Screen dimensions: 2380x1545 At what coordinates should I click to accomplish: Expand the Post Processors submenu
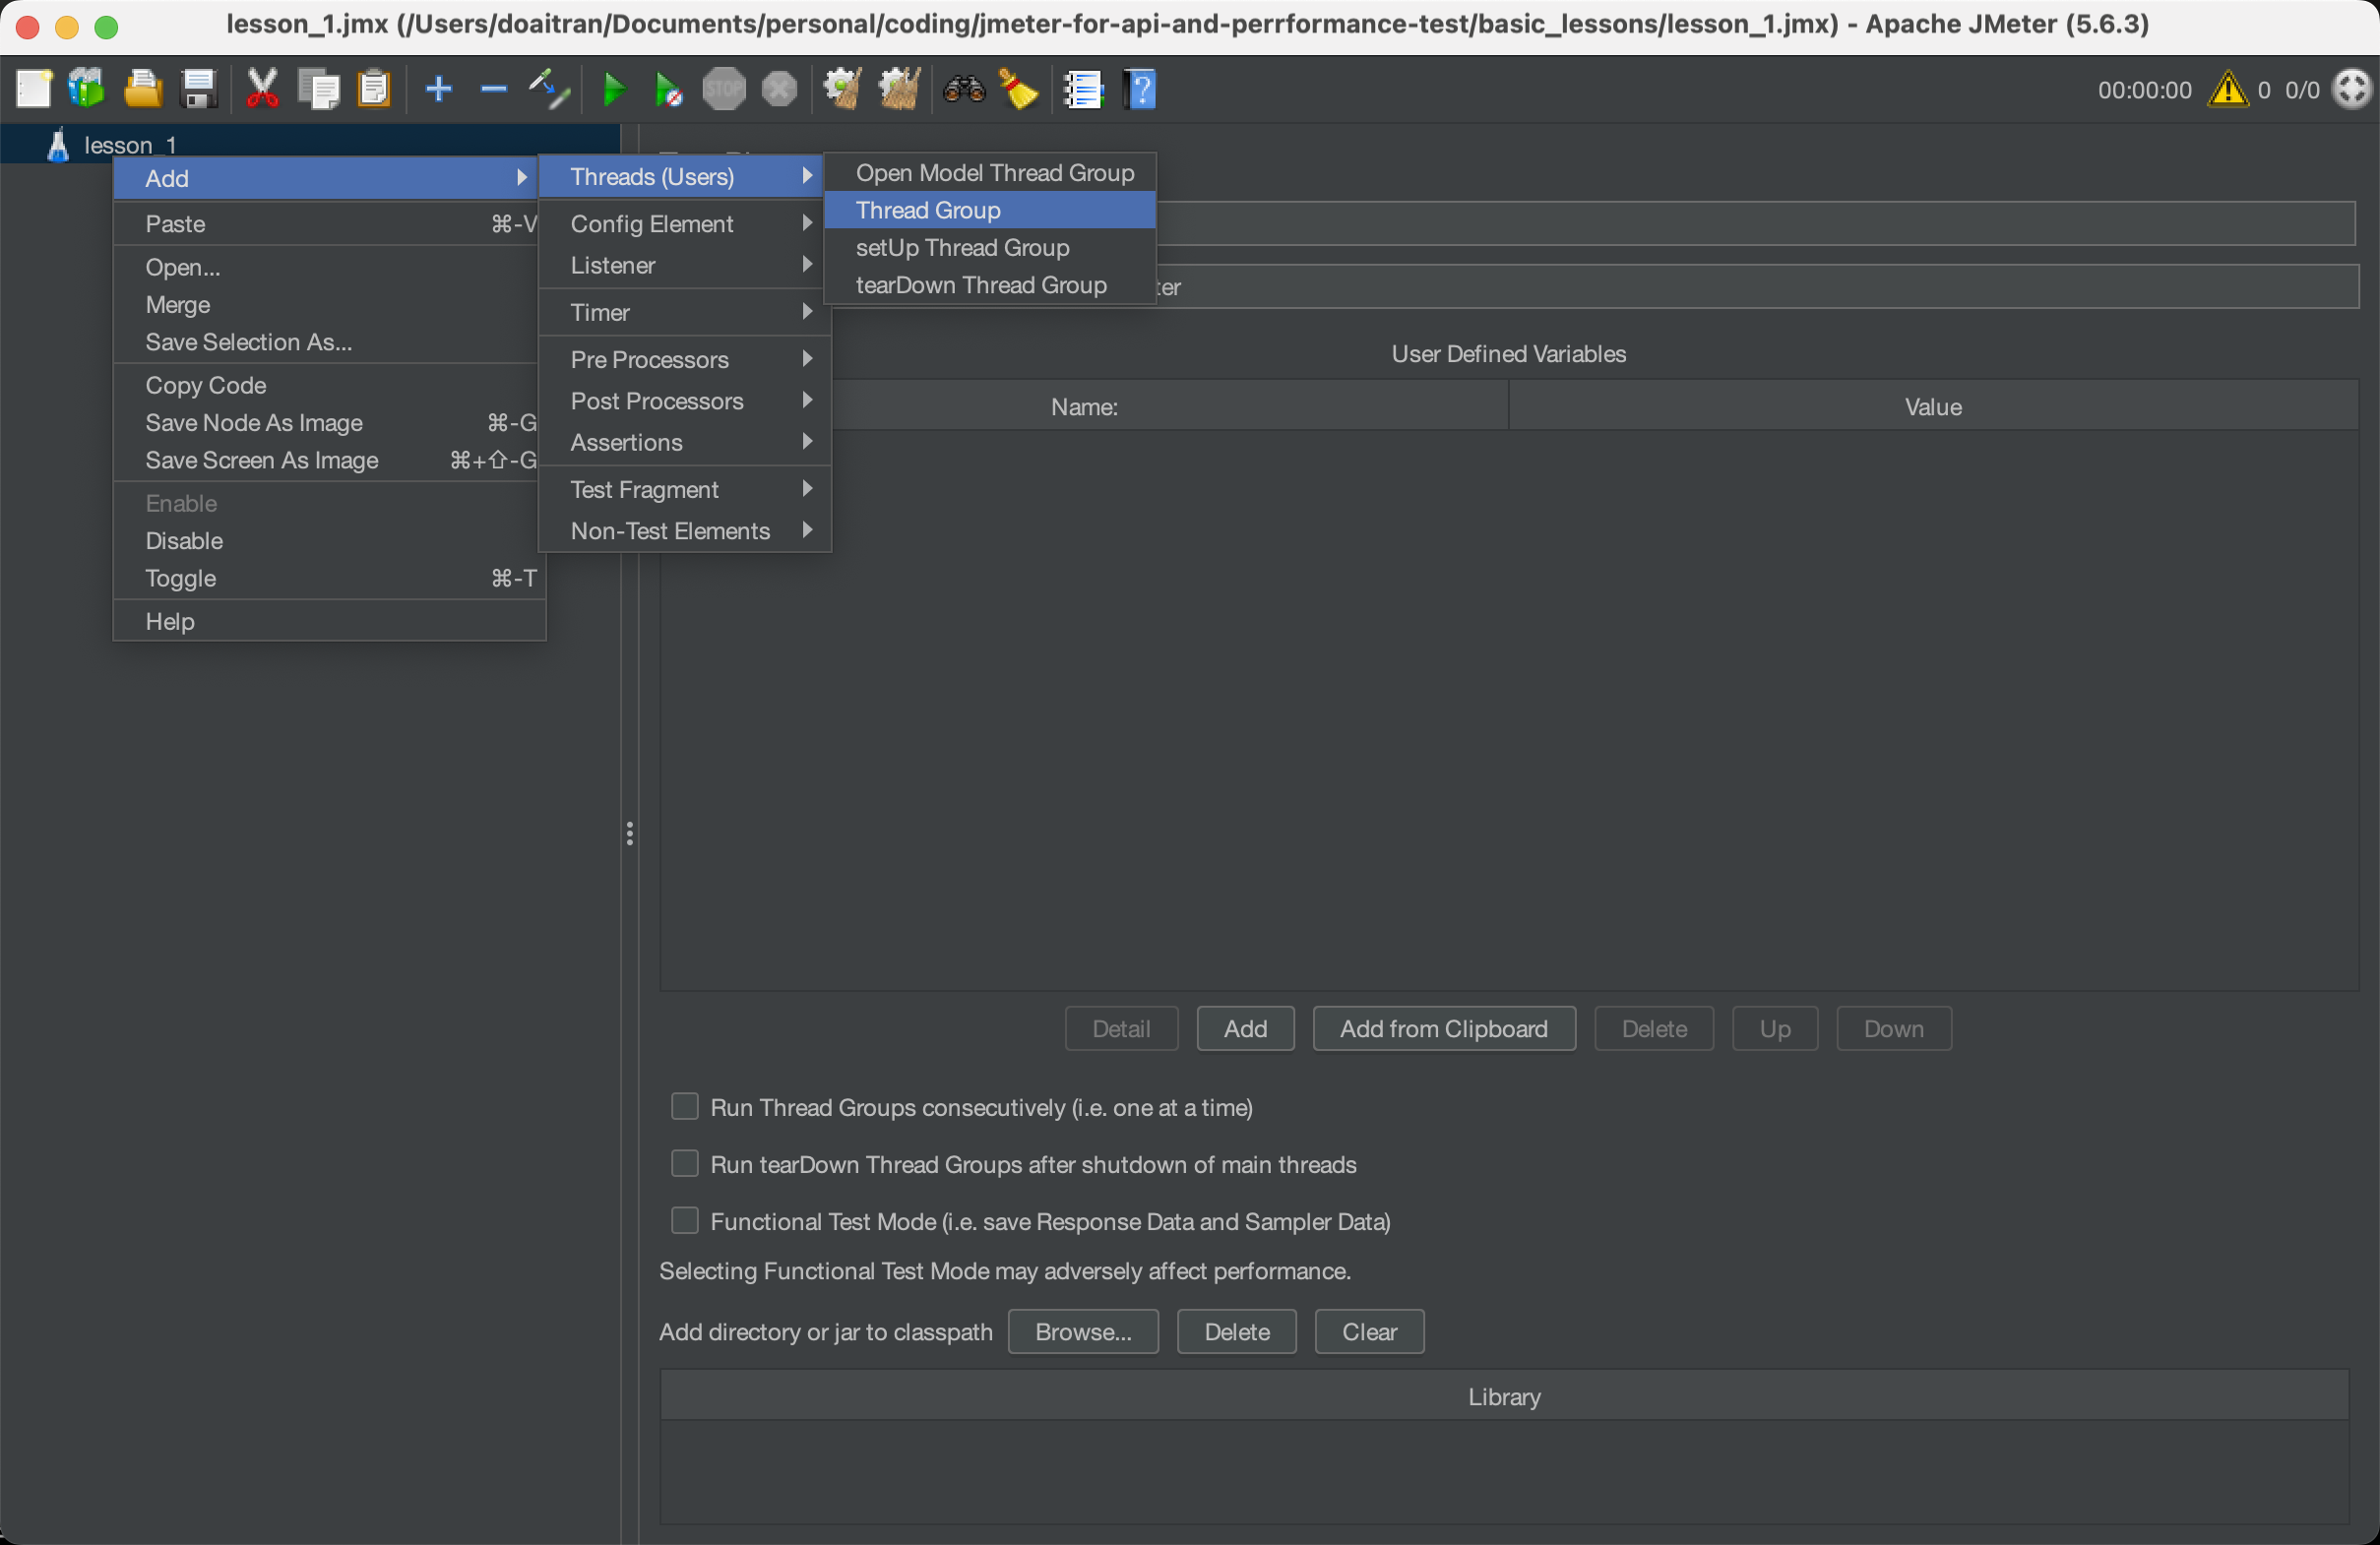click(685, 401)
